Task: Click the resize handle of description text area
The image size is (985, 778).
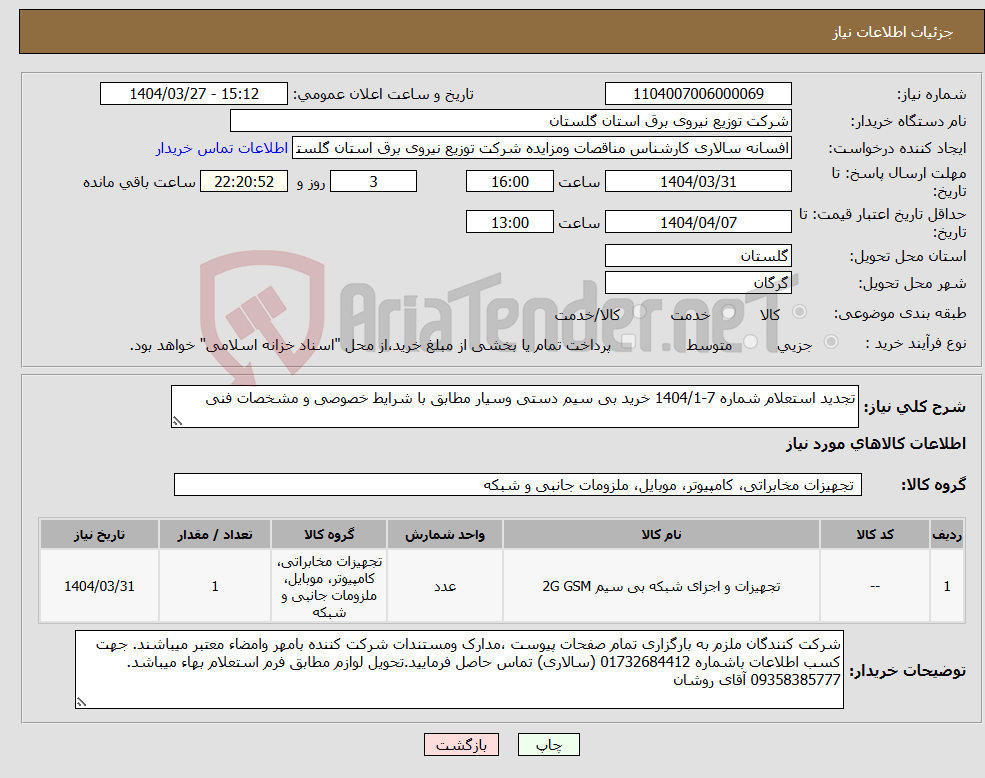Action: pyautogui.click(x=177, y=422)
